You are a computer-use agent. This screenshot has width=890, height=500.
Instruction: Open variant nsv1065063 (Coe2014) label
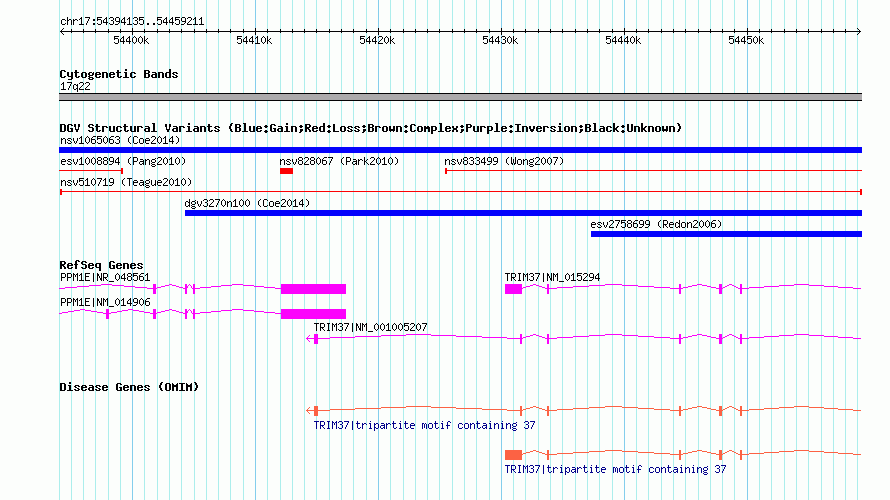point(120,140)
